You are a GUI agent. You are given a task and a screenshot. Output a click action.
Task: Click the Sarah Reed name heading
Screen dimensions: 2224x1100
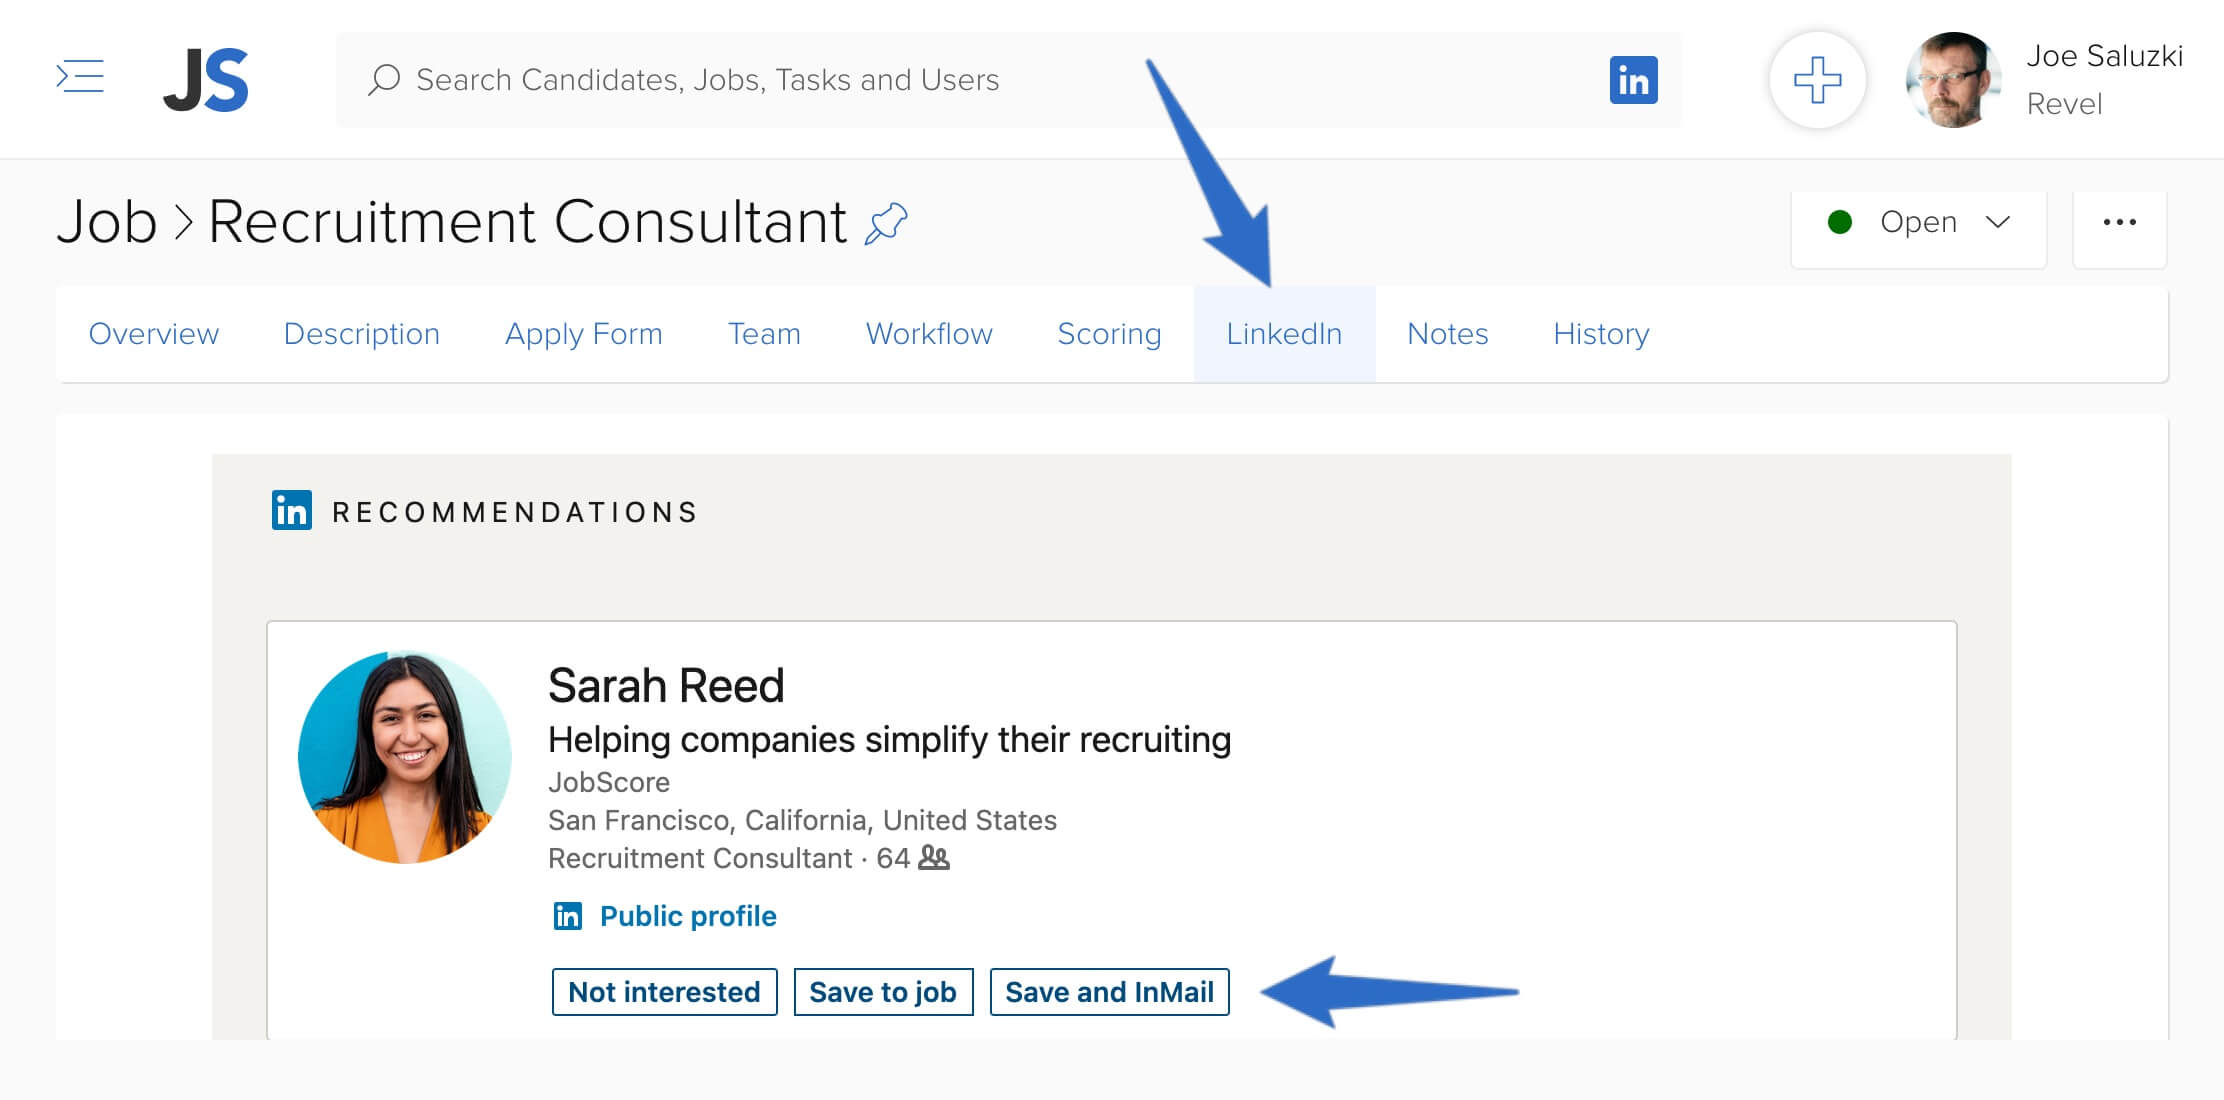click(666, 686)
